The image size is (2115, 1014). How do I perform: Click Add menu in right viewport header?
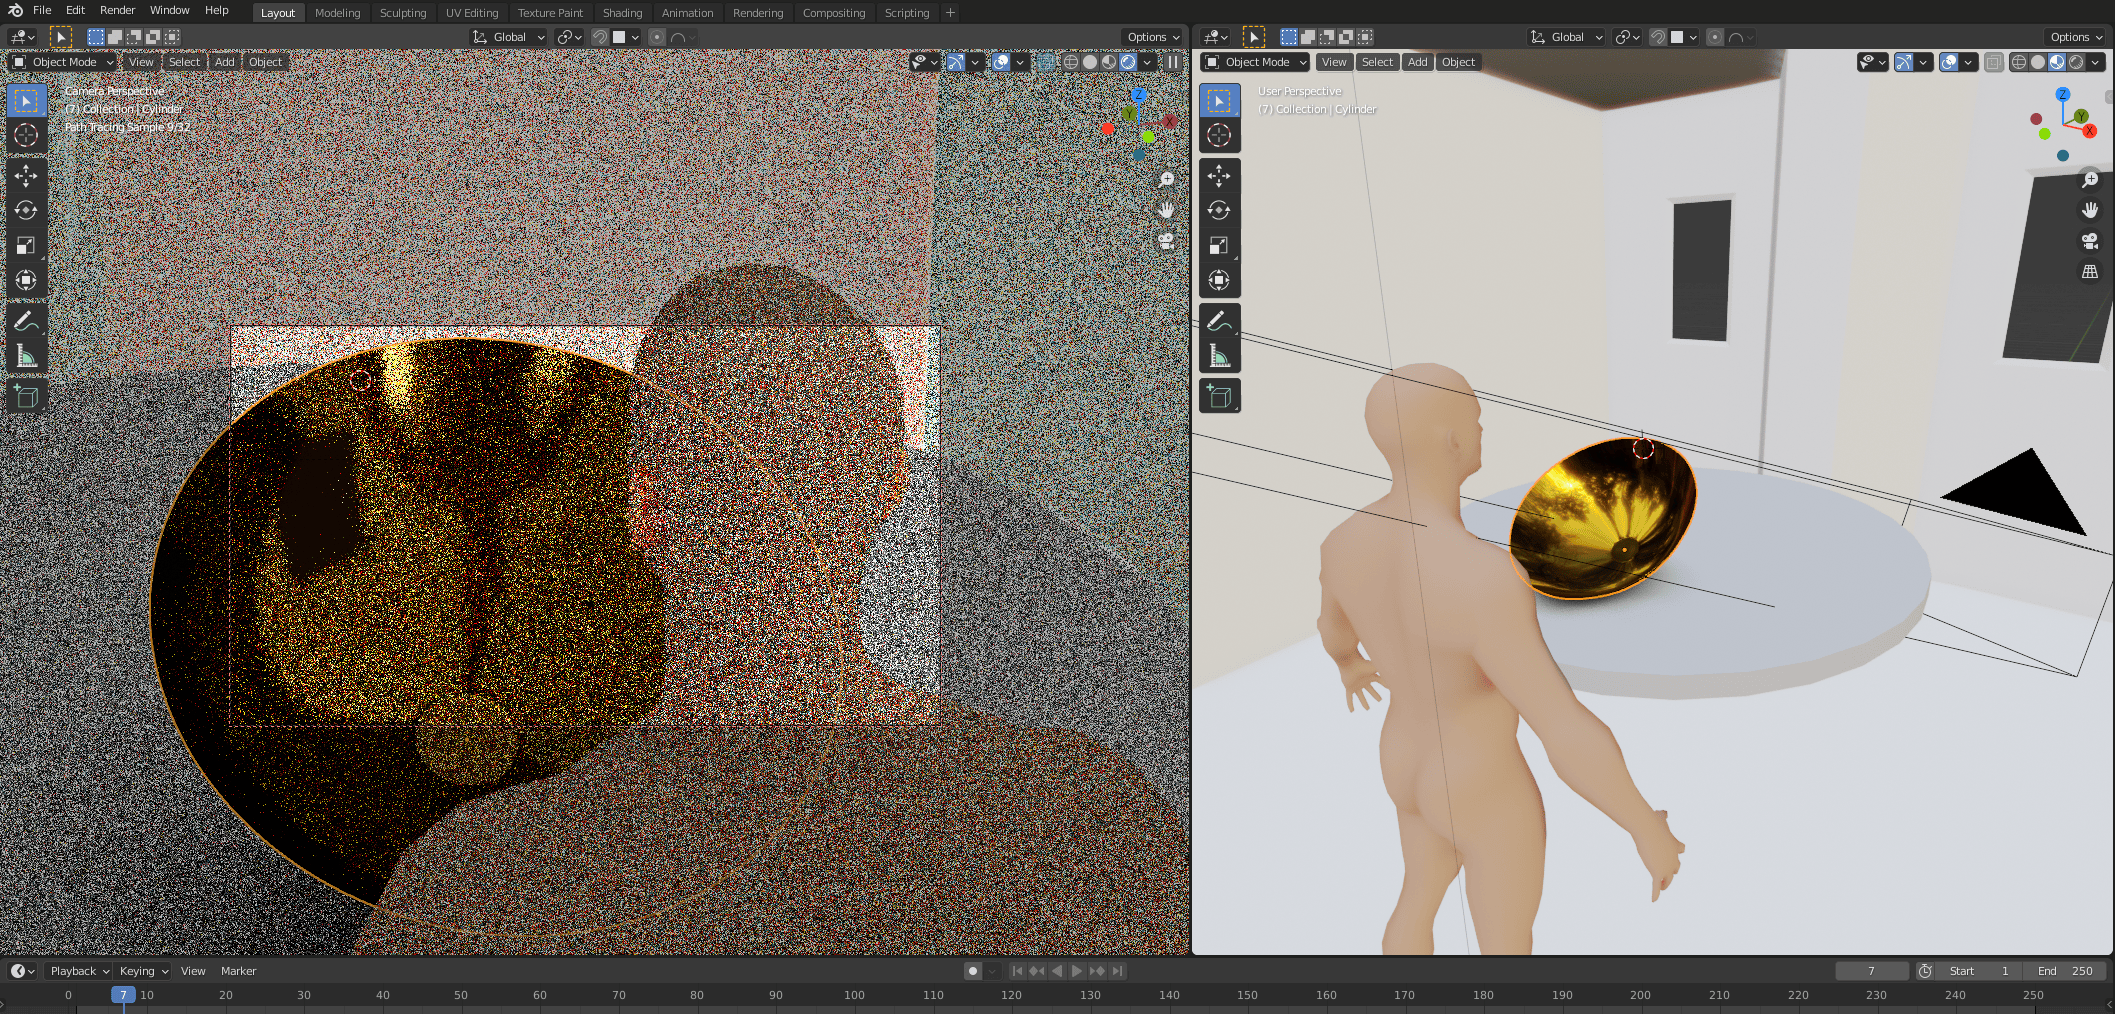(1417, 62)
